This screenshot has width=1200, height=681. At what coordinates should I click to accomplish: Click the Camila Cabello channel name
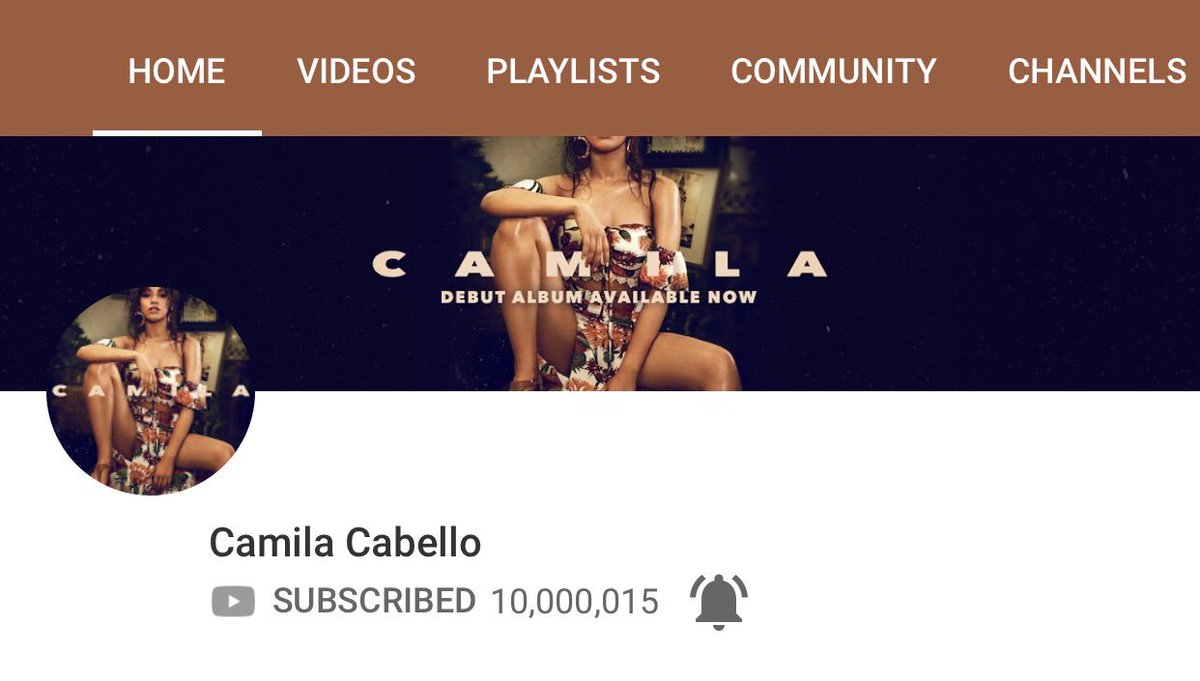[x=345, y=543]
